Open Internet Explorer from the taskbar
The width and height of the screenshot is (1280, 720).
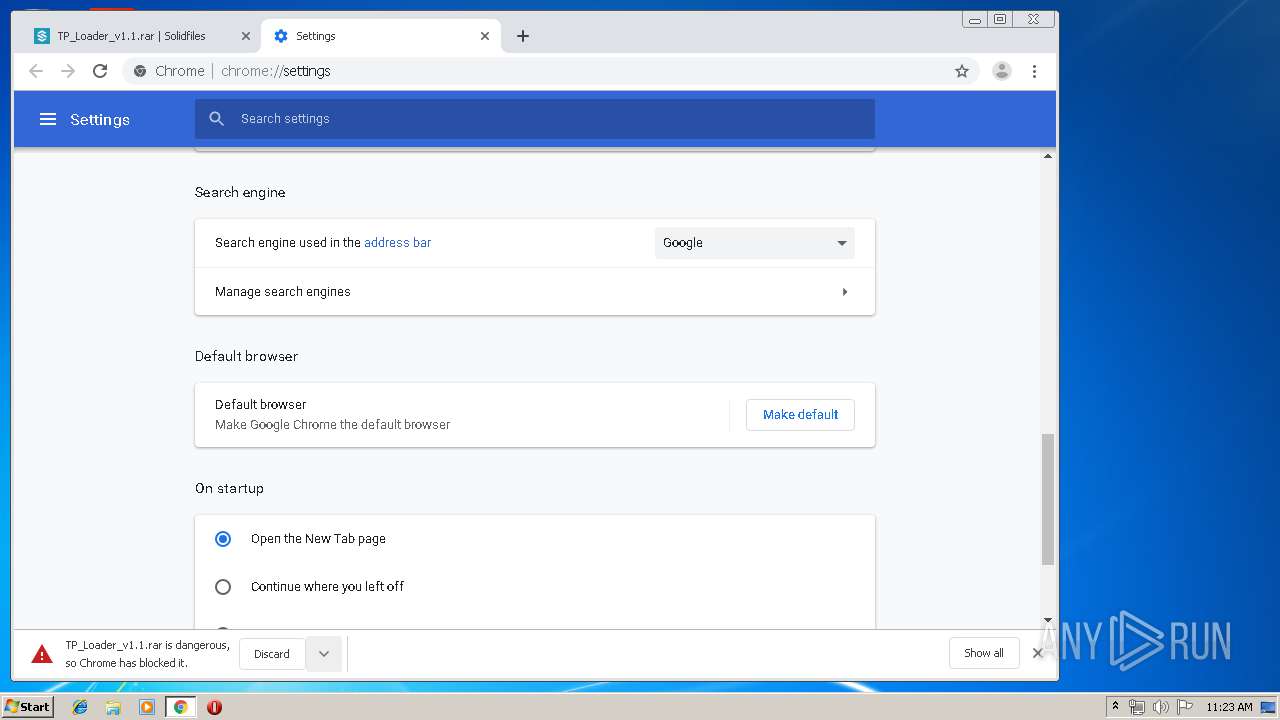click(x=80, y=707)
